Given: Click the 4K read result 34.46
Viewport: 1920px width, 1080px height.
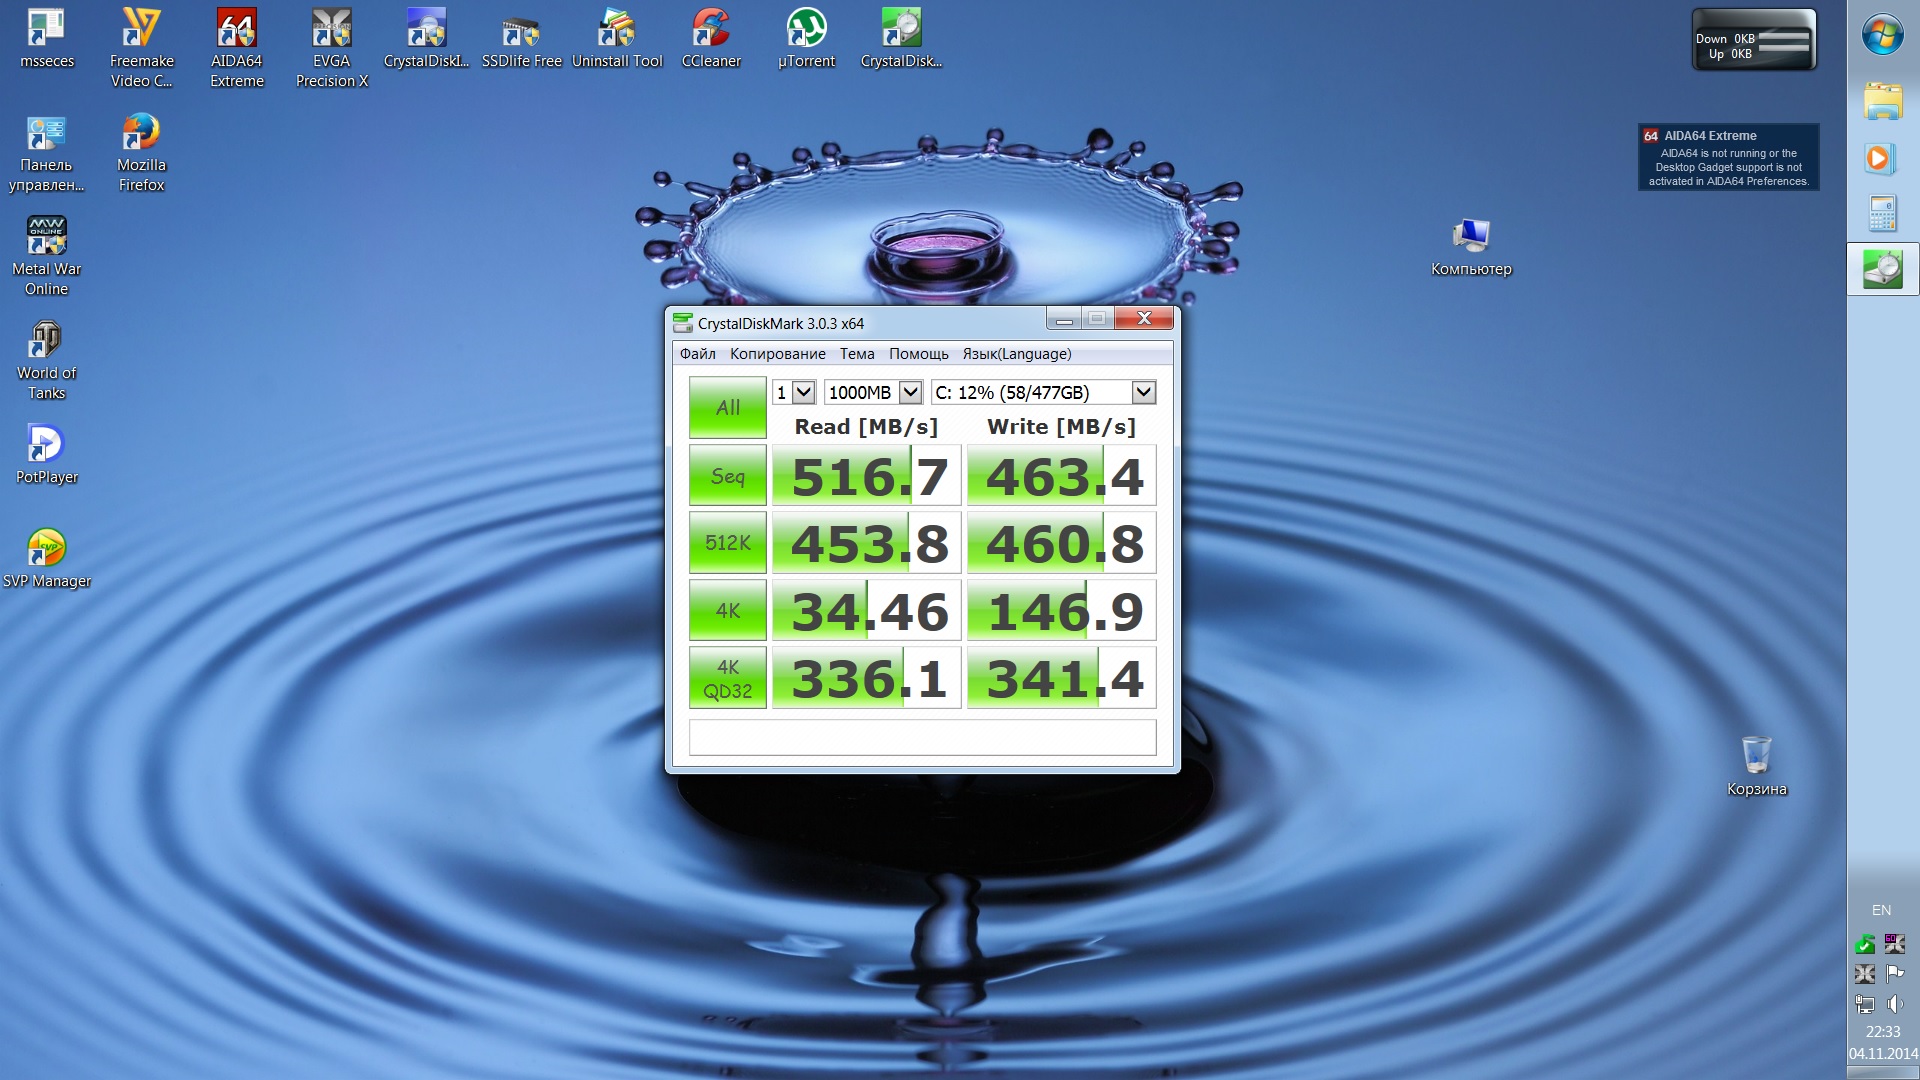Looking at the screenshot, I should pos(867,611).
